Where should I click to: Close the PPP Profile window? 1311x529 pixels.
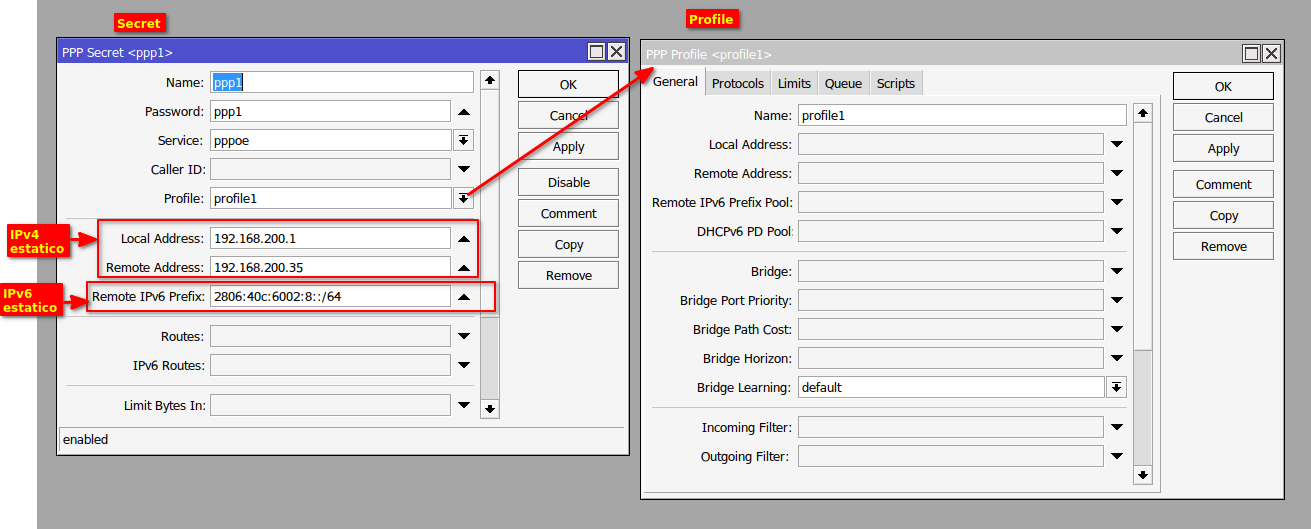coord(1271,54)
